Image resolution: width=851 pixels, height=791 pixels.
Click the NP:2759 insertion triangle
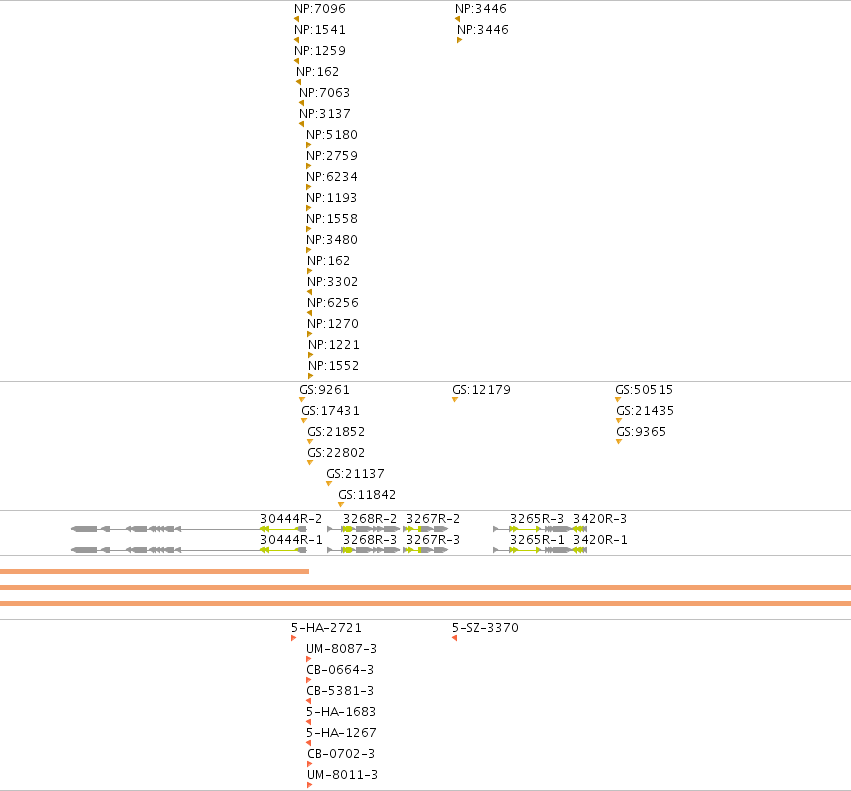pyautogui.click(x=308, y=166)
